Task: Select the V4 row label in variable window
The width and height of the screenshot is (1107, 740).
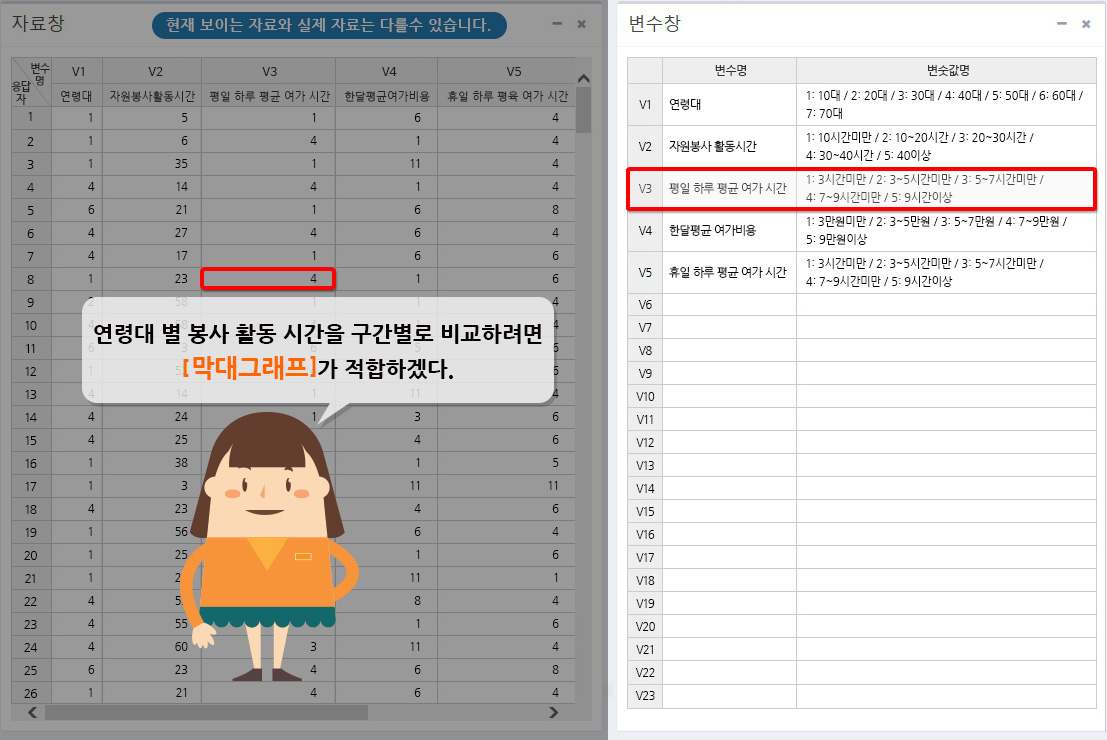Action: coord(645,230)
